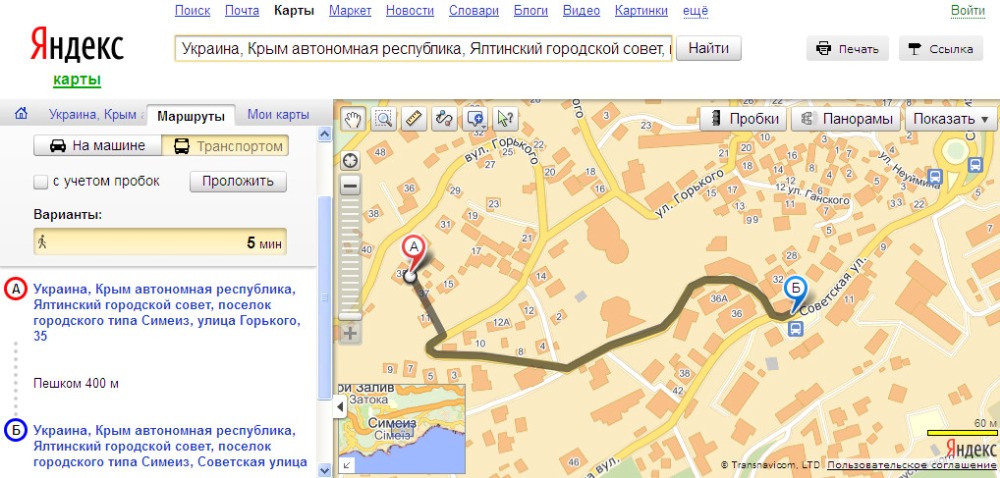This screenshot has height=478, width=1000.
Task: Click blue Б circle in route list
Action: point(15,431)
